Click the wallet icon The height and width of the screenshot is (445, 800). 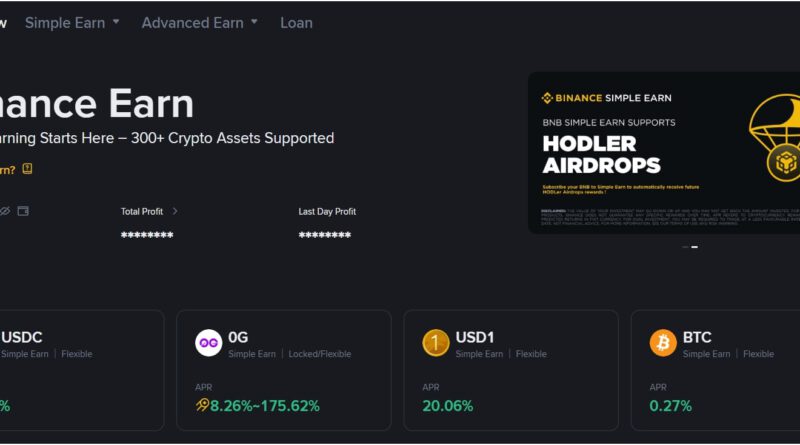click(23, 211)
